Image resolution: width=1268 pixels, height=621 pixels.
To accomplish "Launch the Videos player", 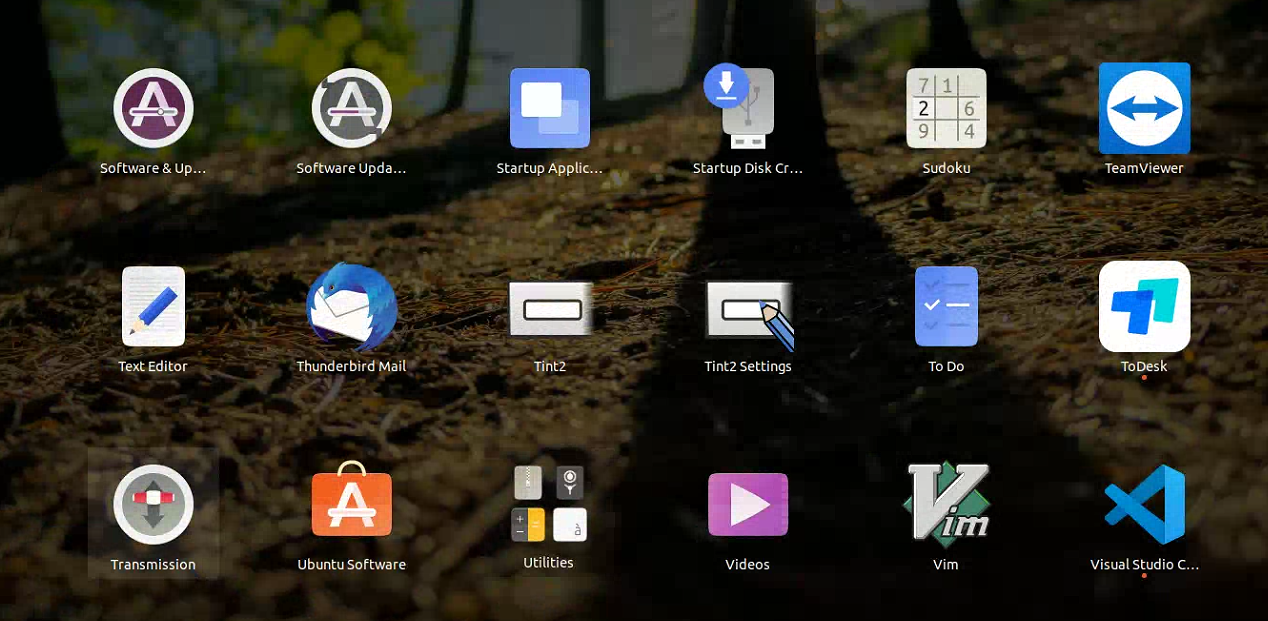I will 748,504.
